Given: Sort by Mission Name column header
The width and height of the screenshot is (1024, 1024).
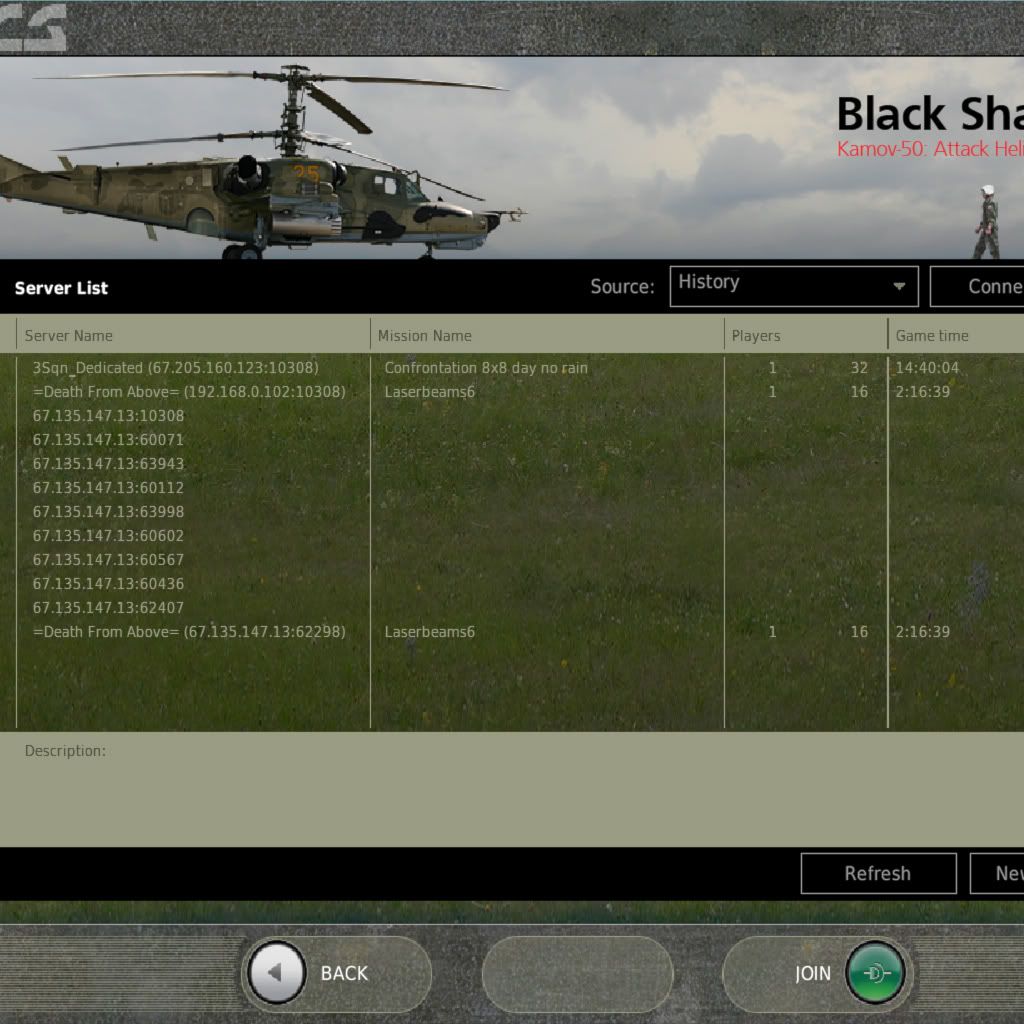Looking at the screenshot, I should click(424, 336).
